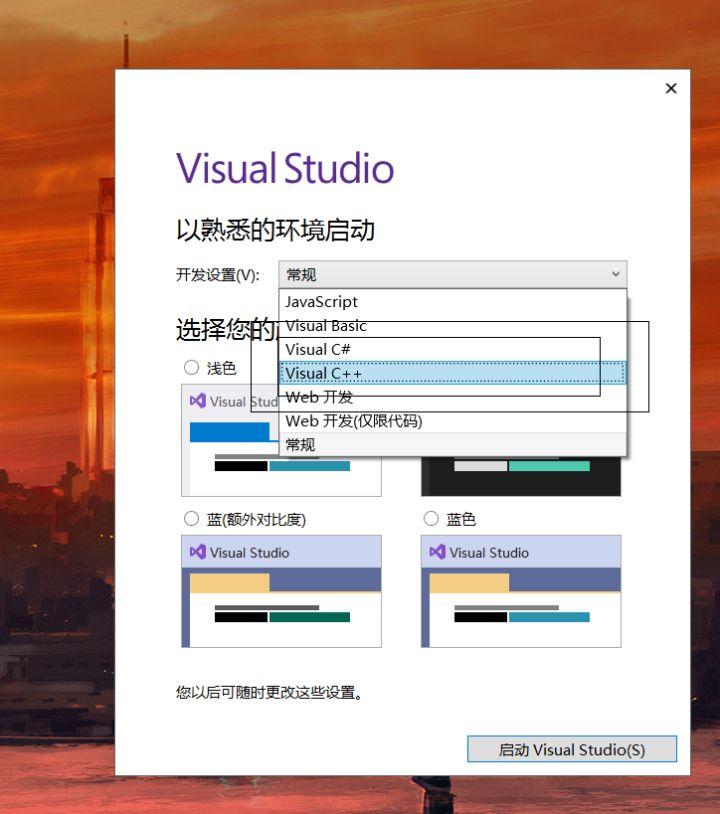
Task: Click the dark theme preview thumbnail
Action: (521, 477)
